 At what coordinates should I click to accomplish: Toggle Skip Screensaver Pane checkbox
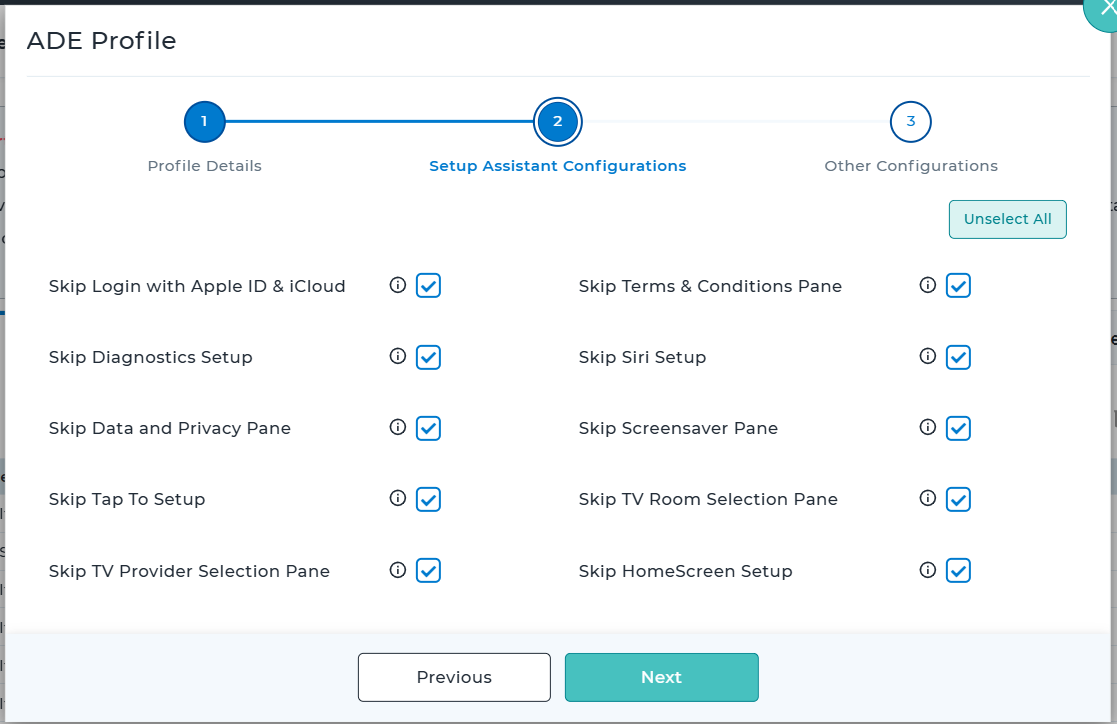958,428
